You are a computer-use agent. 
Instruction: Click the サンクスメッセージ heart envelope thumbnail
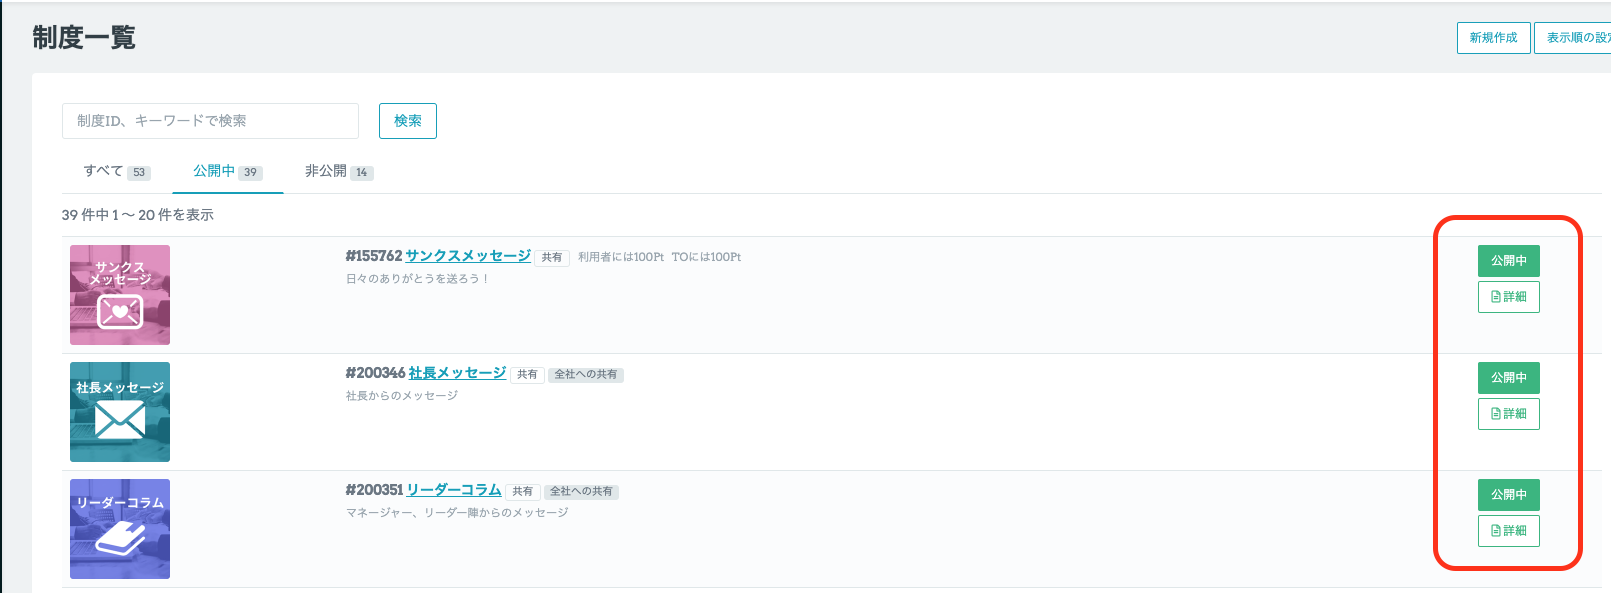120,295
